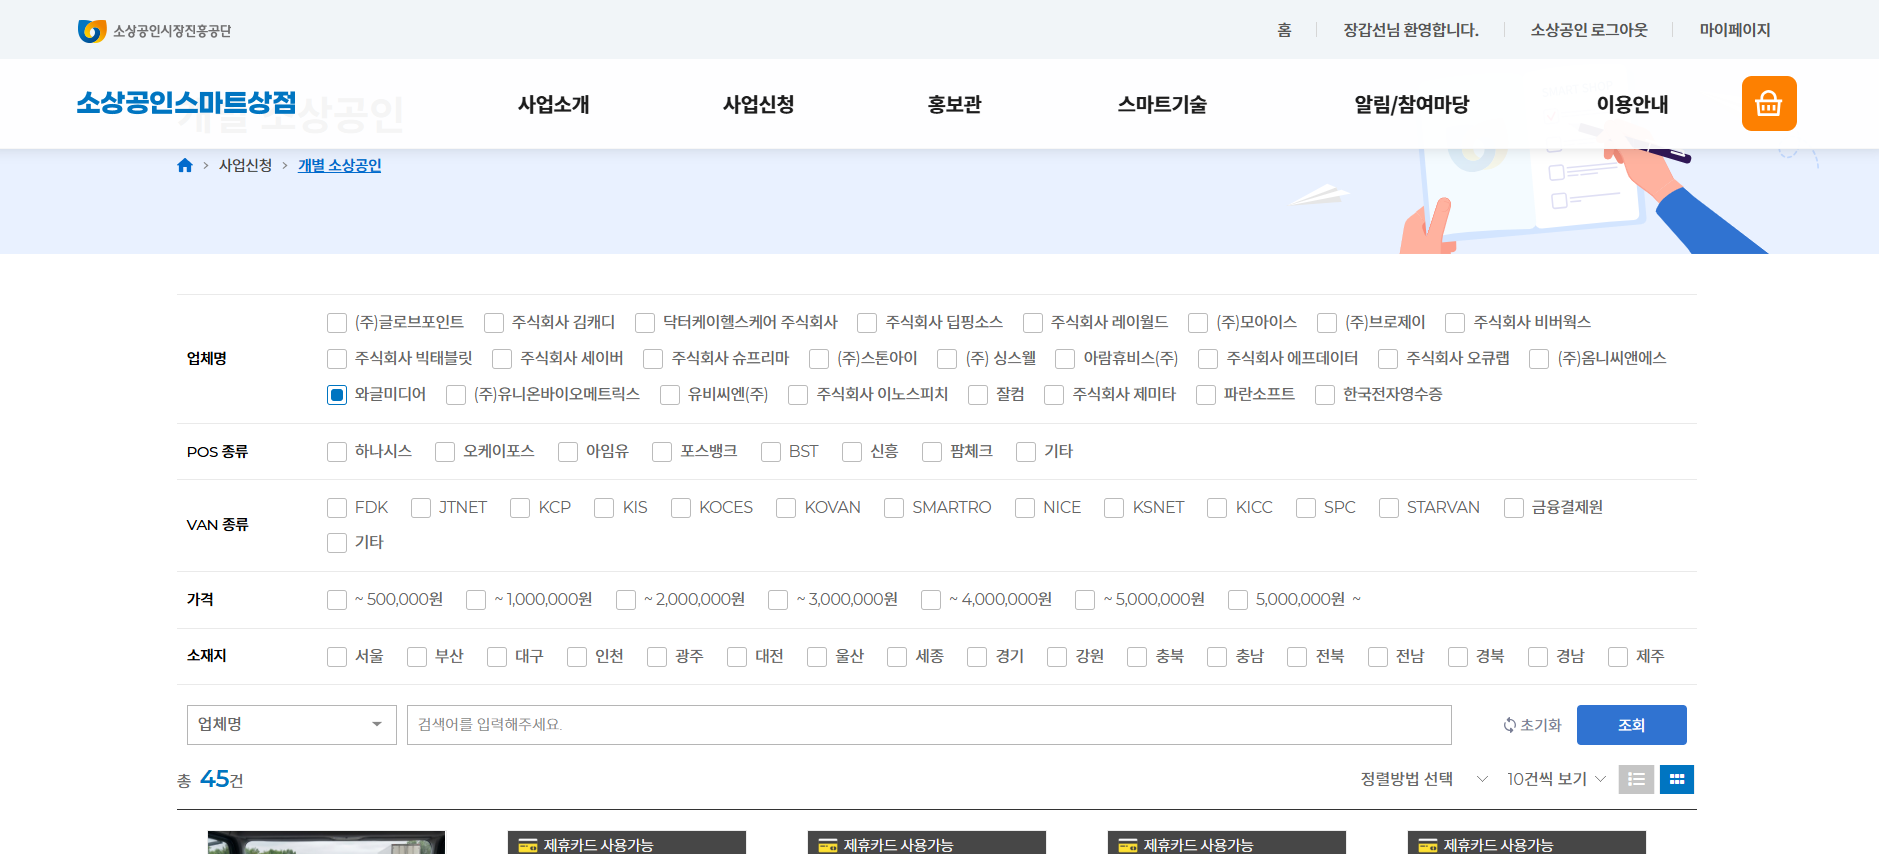
Task: Select the 금융결제원 VAN checkbox
Action: pos(1514,508)
